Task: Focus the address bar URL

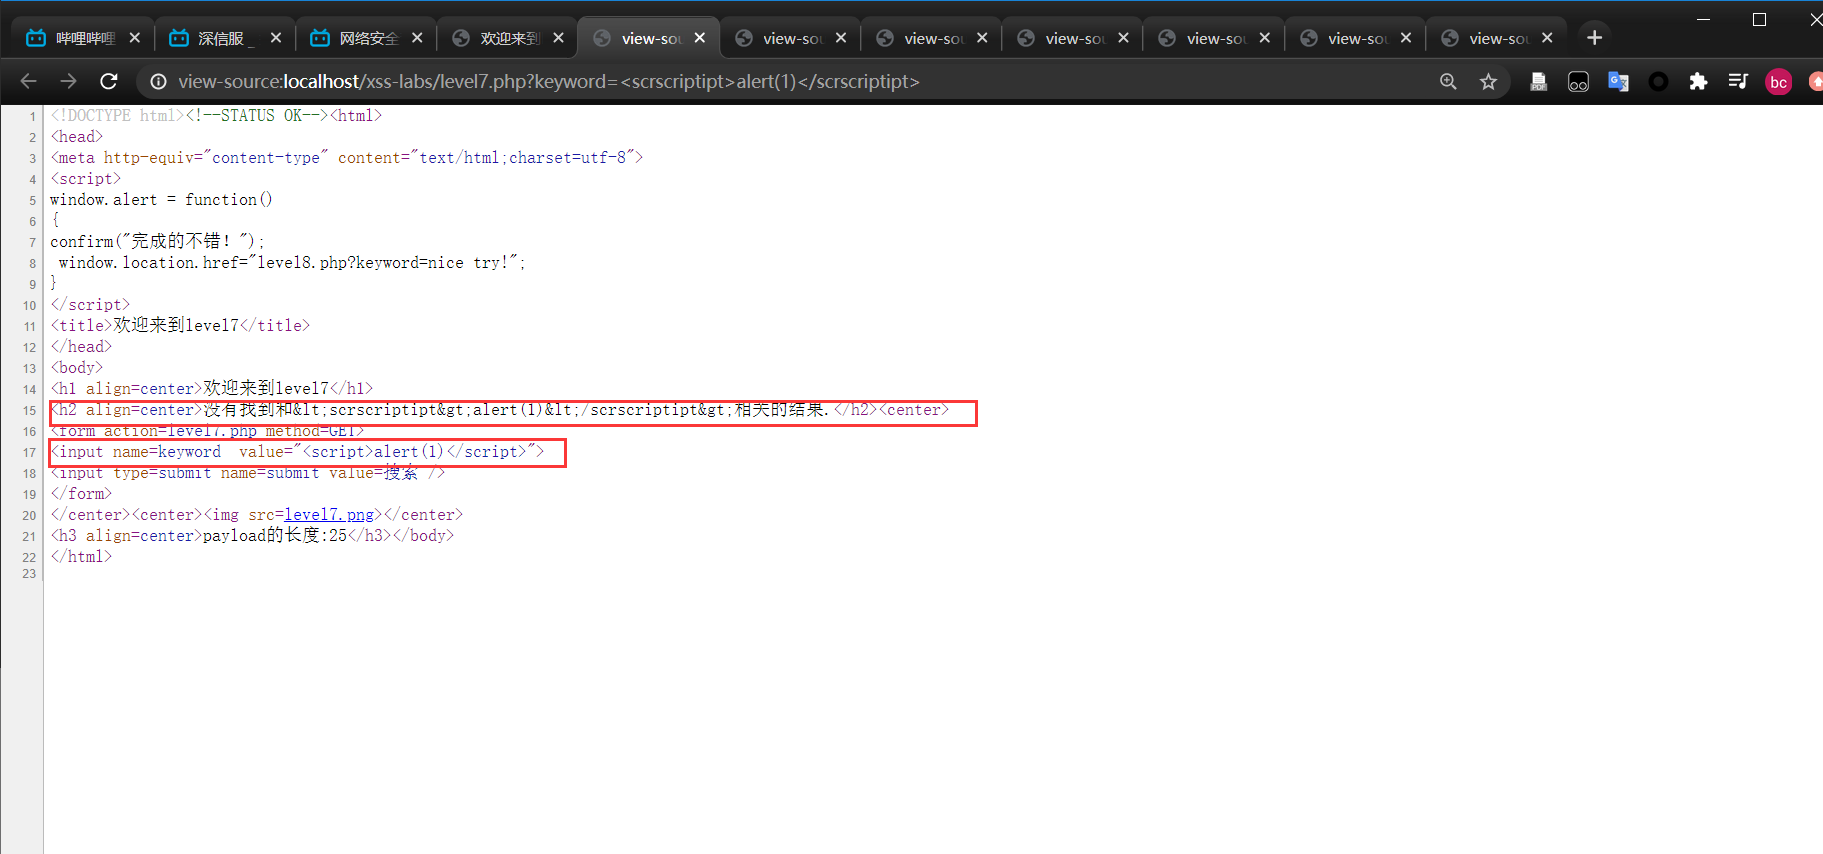Action: point(548,81)
